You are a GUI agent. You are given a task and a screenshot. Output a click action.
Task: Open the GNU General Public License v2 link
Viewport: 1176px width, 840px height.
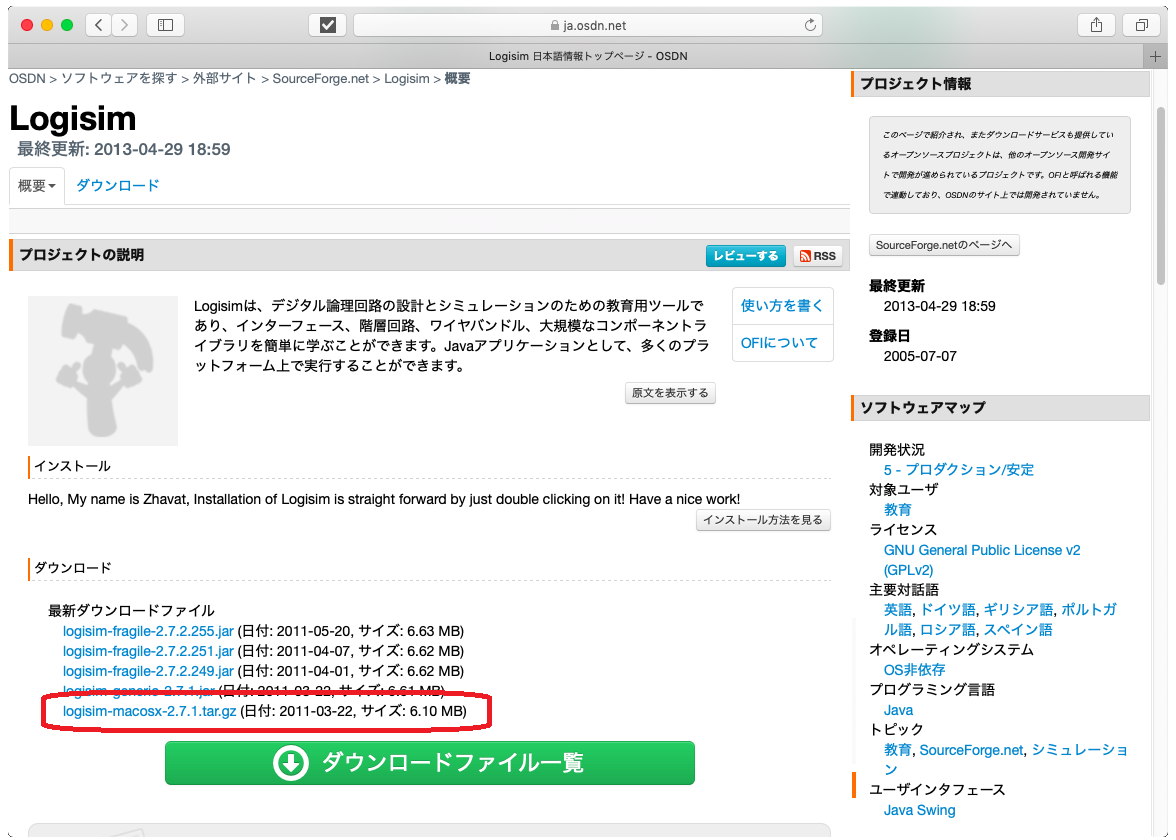982,550
